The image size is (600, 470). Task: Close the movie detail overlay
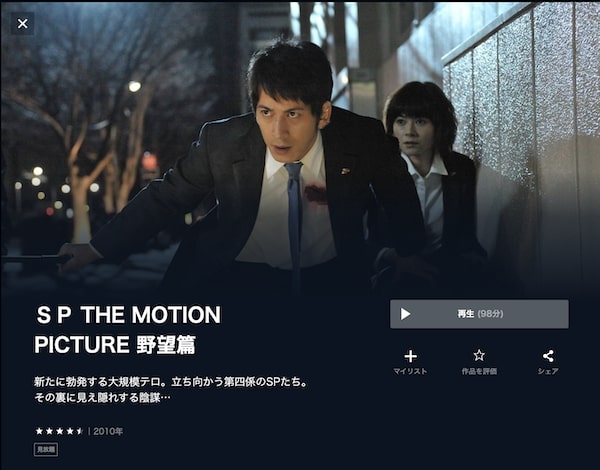coord(23,24)
